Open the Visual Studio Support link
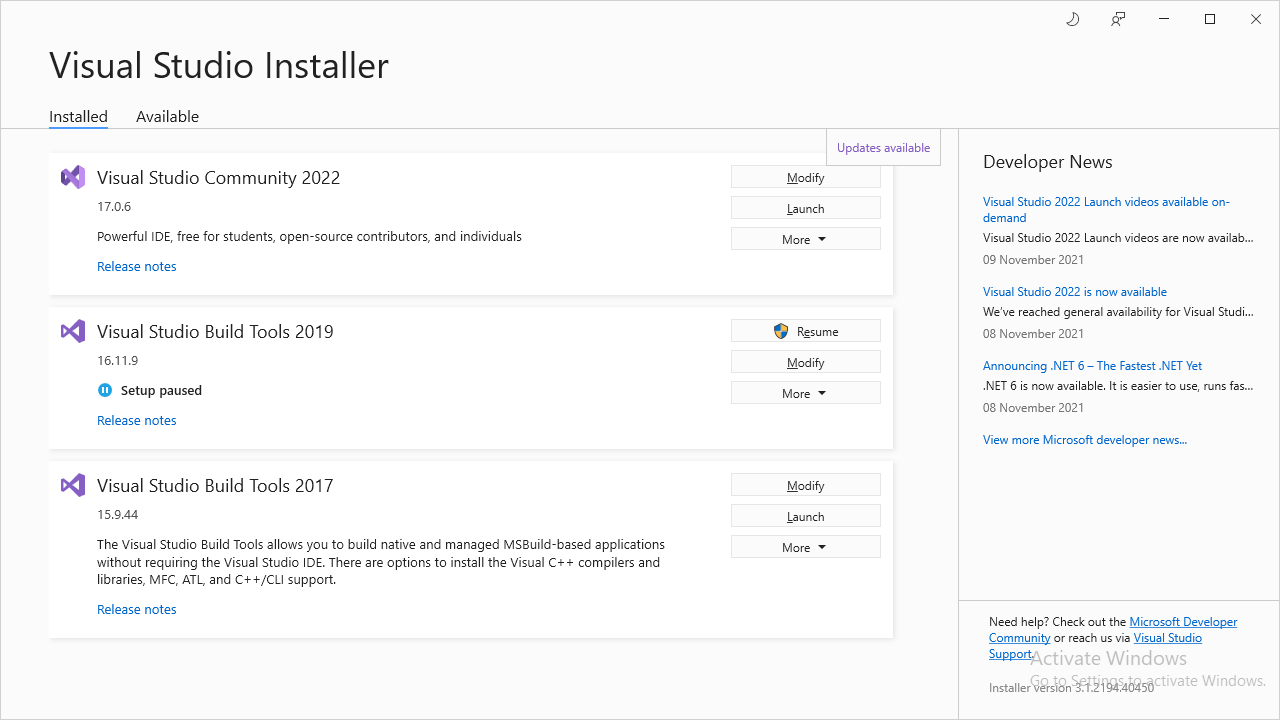 point(1167,637)
